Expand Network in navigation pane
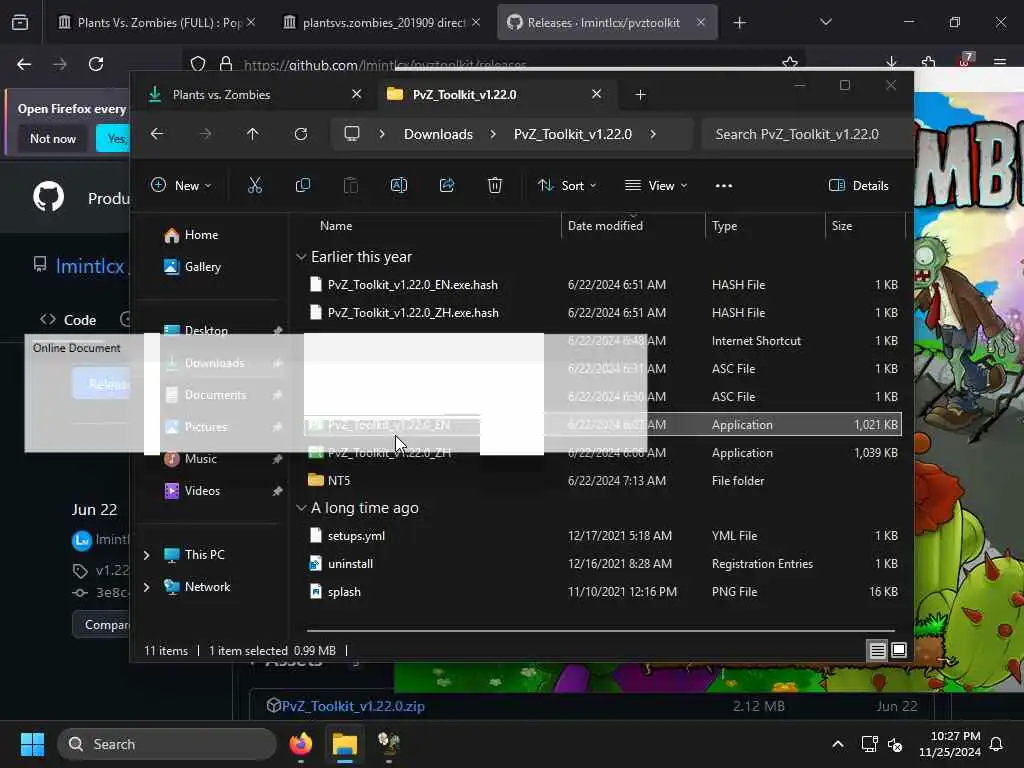1024x768 pixels. 147,587
